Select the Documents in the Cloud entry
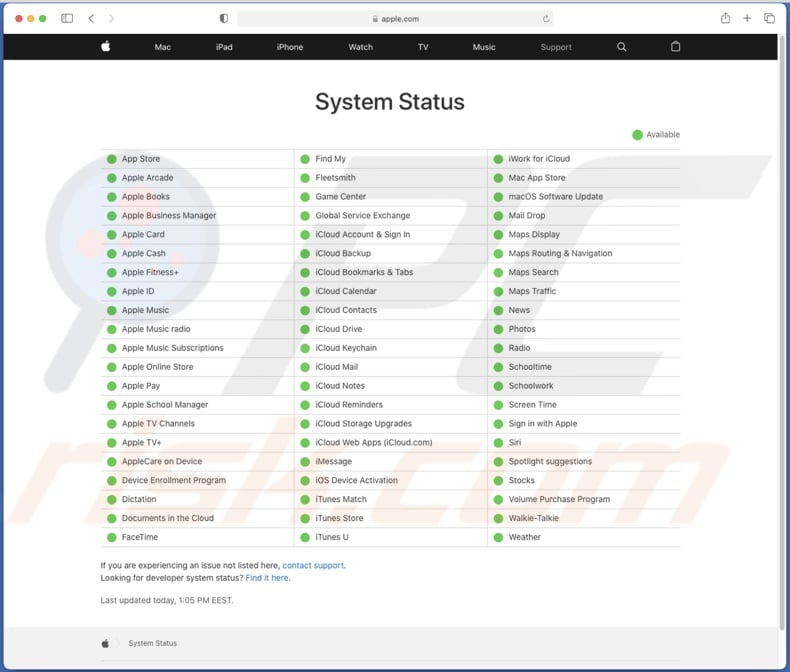 tap(168, 518)
